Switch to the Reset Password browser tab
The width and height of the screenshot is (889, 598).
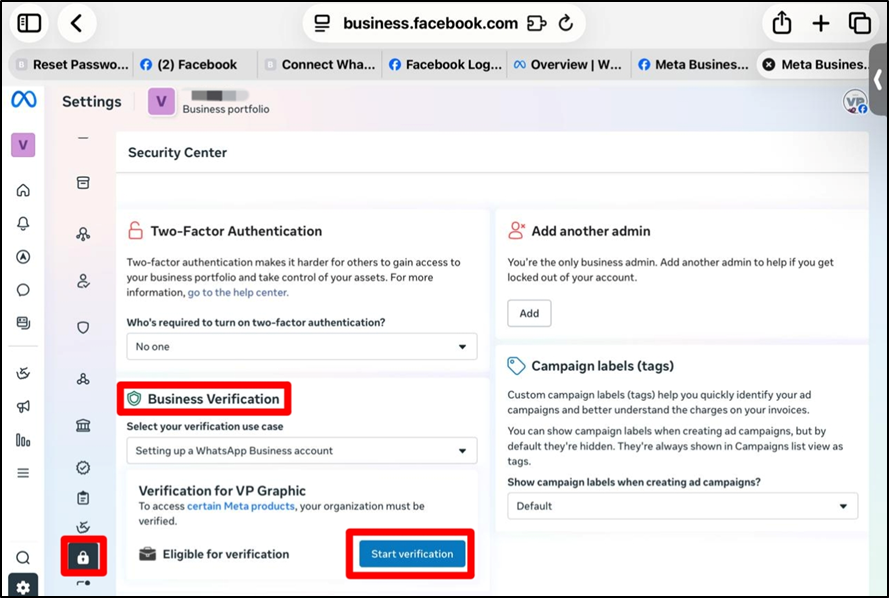[70, 65]
